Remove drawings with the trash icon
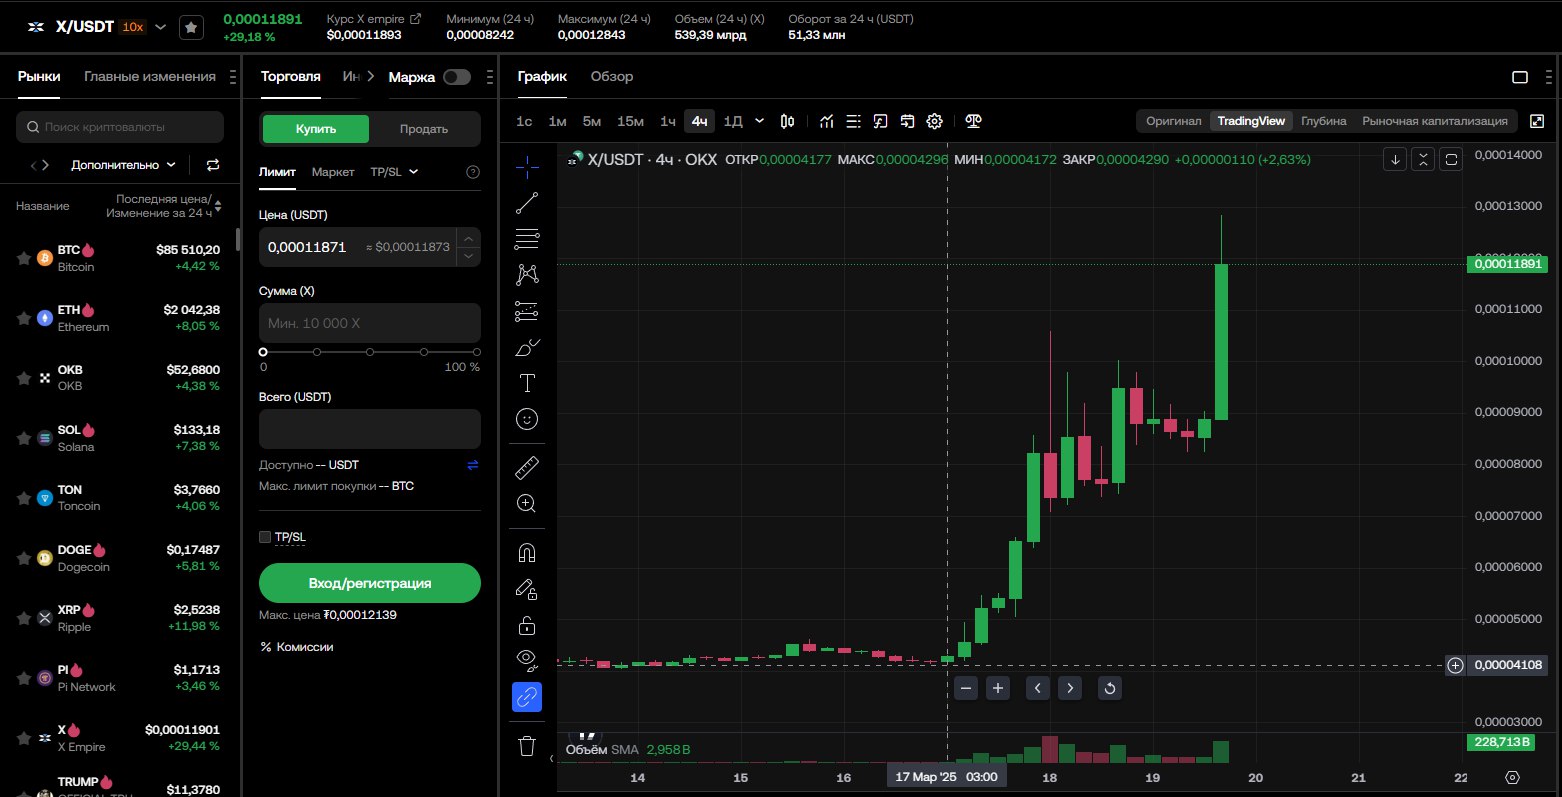The width and height of the screenshot is (1562, 797). coord(527,745)
